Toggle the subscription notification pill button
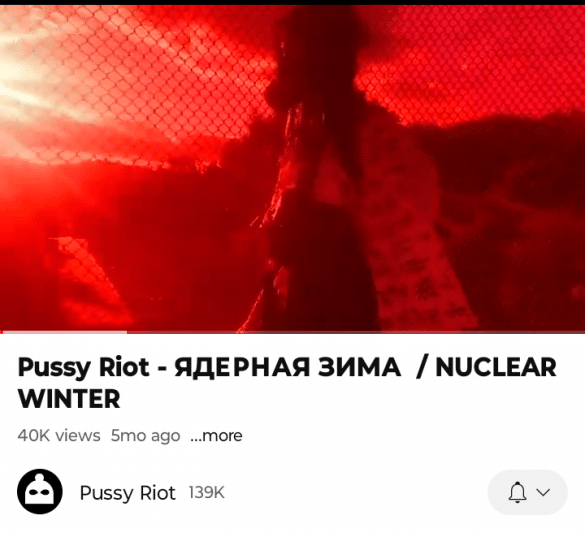Image resolution: width=585 pixels, height=533 pixels. click(x=528, y=492)
